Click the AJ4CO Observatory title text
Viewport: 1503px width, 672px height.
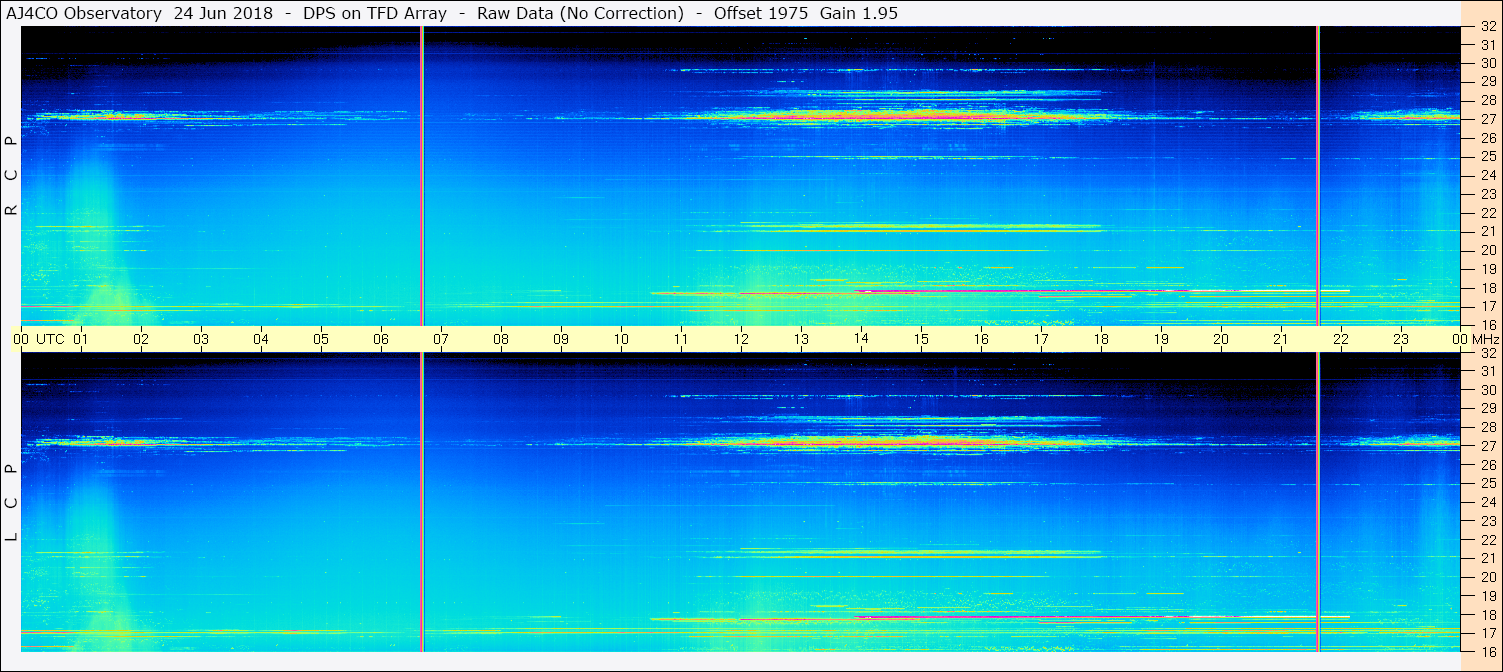pos(85,13)
